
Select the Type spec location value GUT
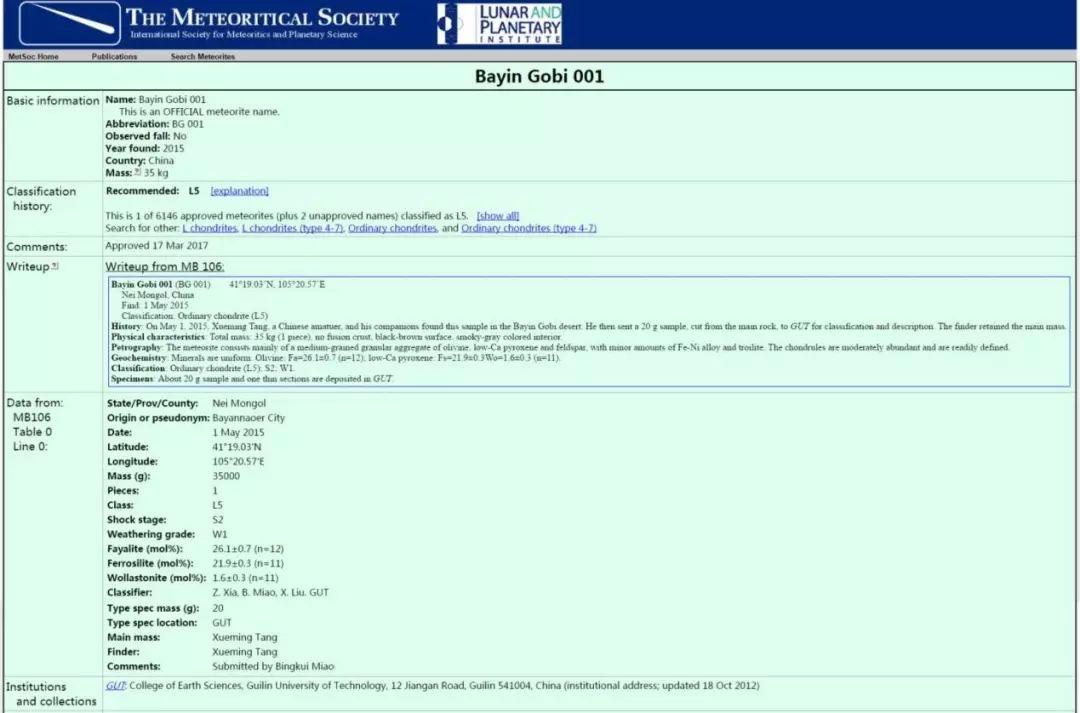[x=222, y=622]
